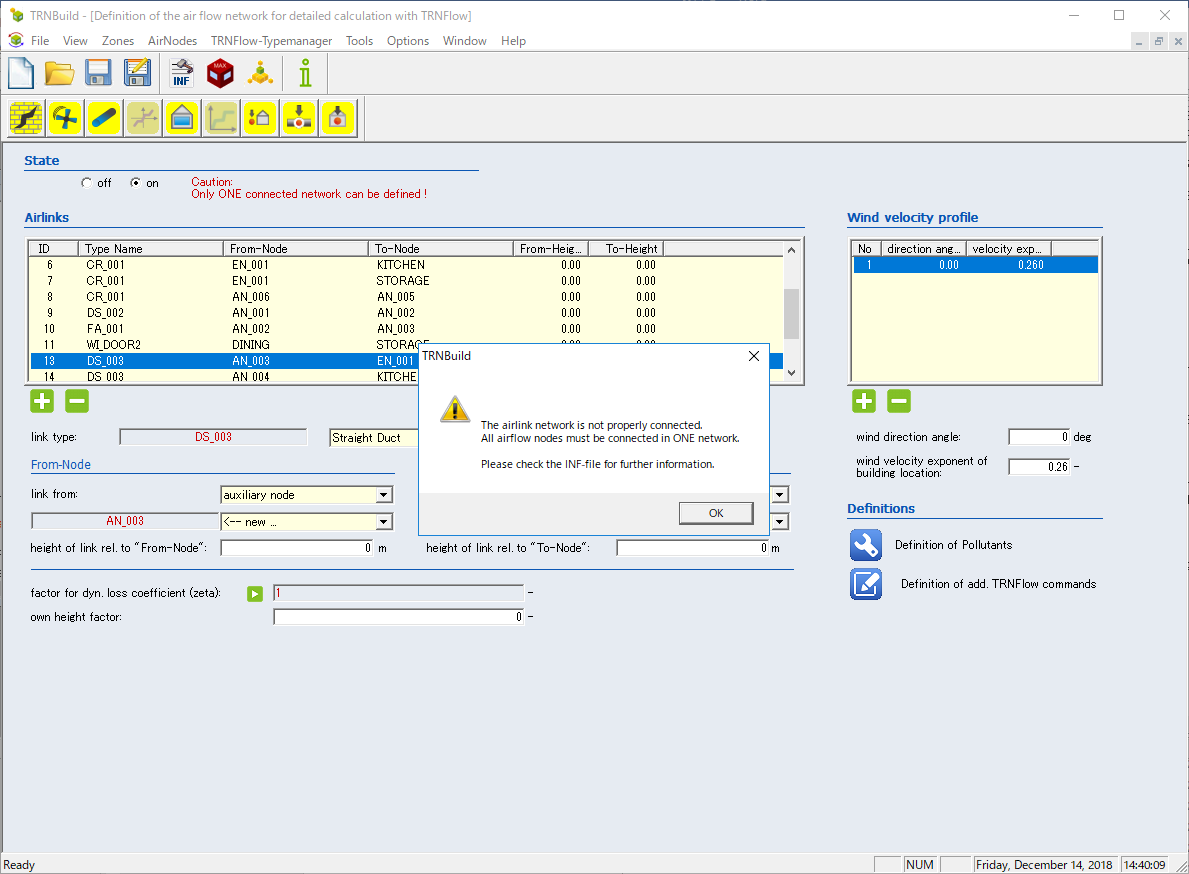Open the Help menu
Image resolution: width=1189 pixels, height=874 pixels.
tap(513, 41)
